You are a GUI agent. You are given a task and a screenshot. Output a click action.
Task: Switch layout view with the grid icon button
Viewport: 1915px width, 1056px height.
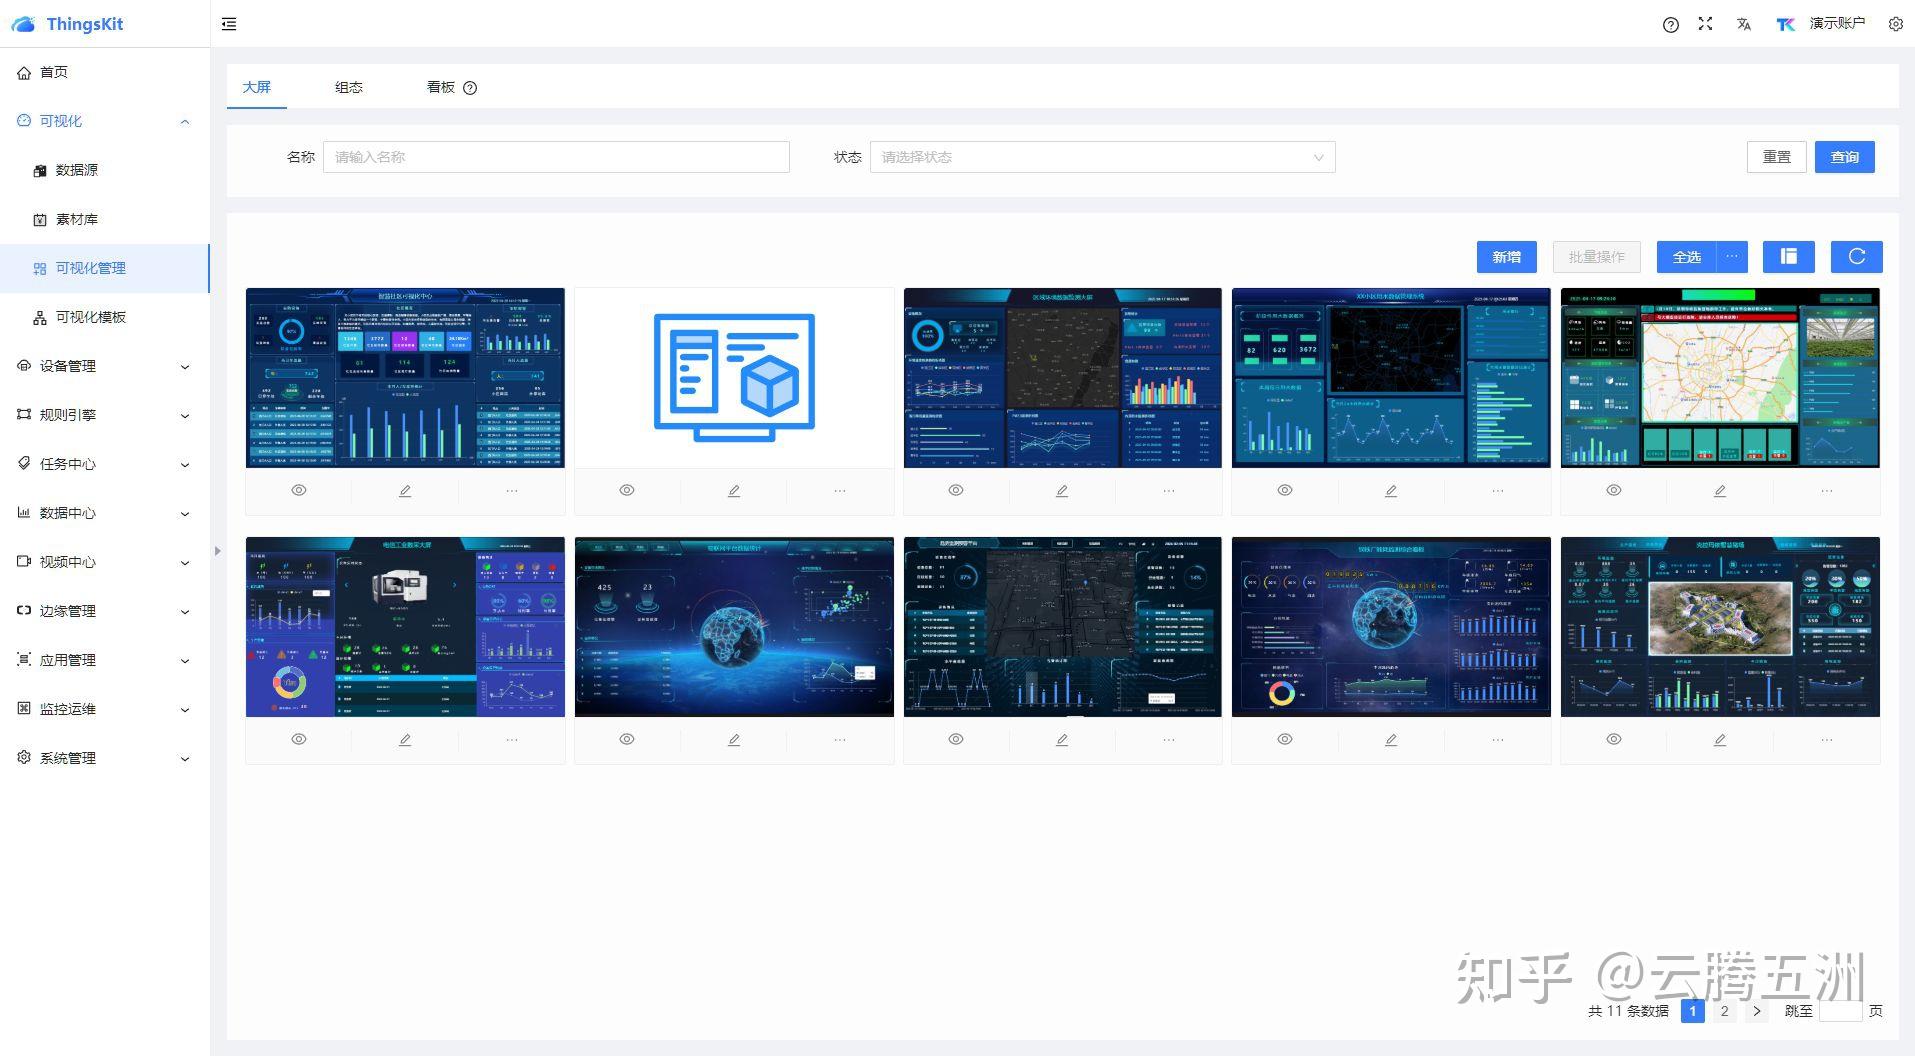coord(1788,256)
